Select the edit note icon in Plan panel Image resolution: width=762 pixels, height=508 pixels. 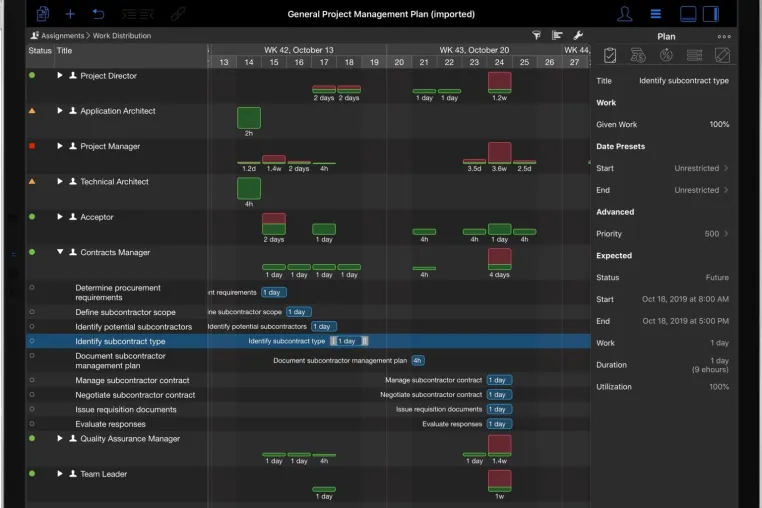pyautogui.click(x=722, y=55)
